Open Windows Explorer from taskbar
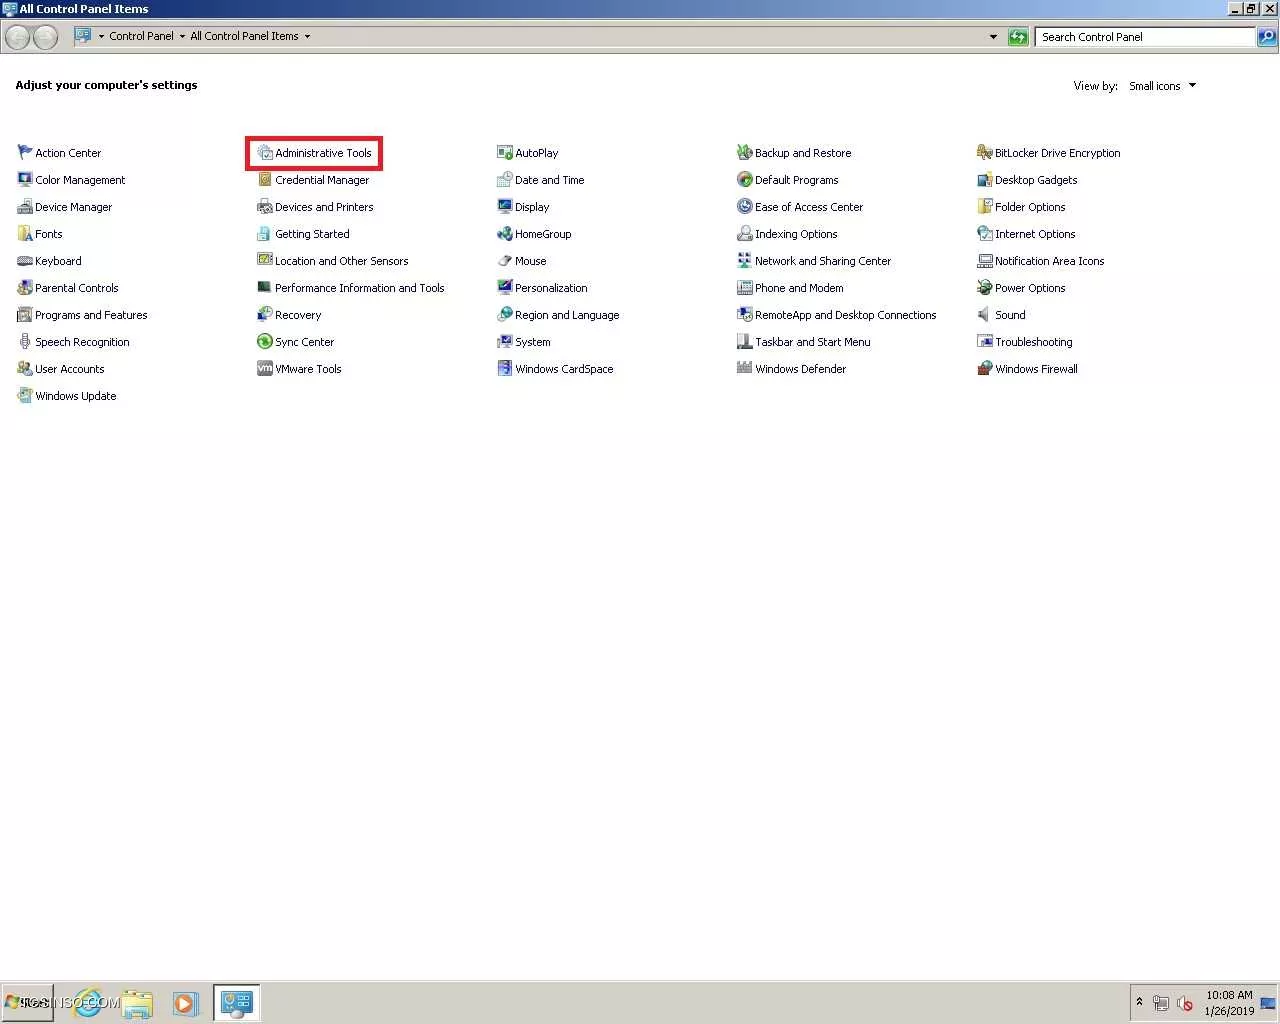This screenshot has width=1280, height=1024. (138, 1003)
